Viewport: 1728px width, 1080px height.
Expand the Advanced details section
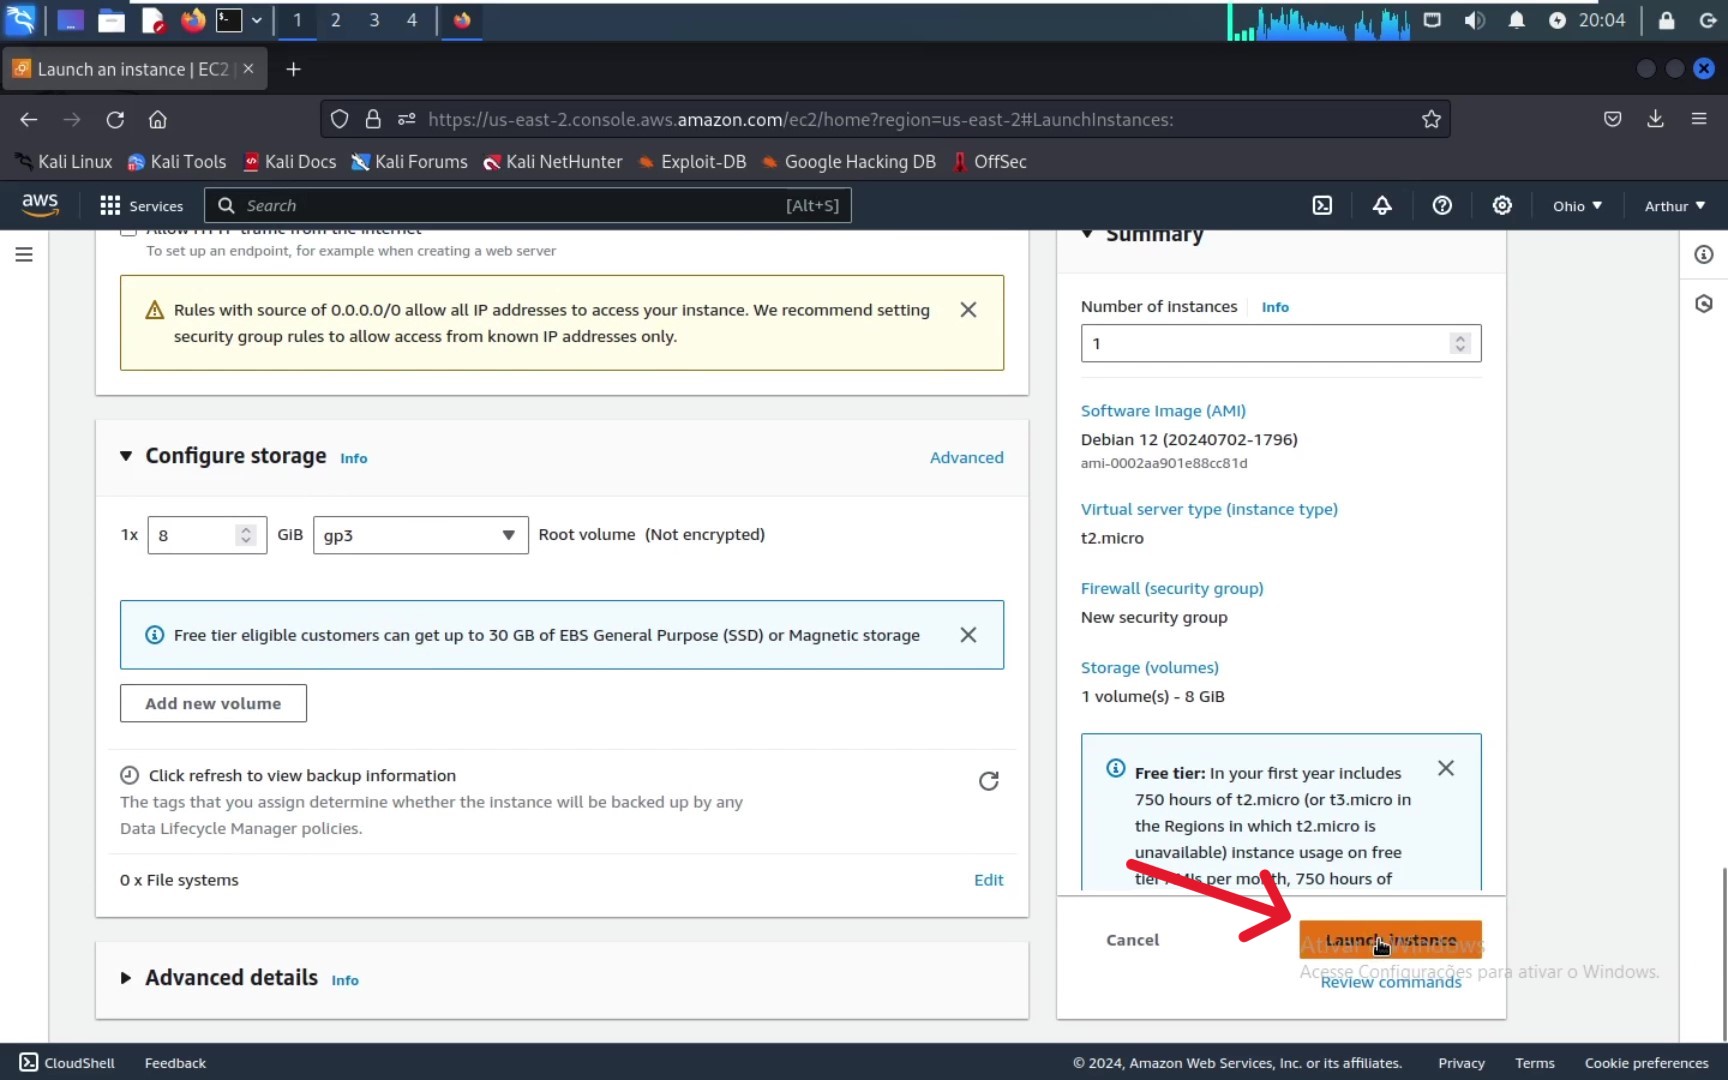tap(126, 978)
